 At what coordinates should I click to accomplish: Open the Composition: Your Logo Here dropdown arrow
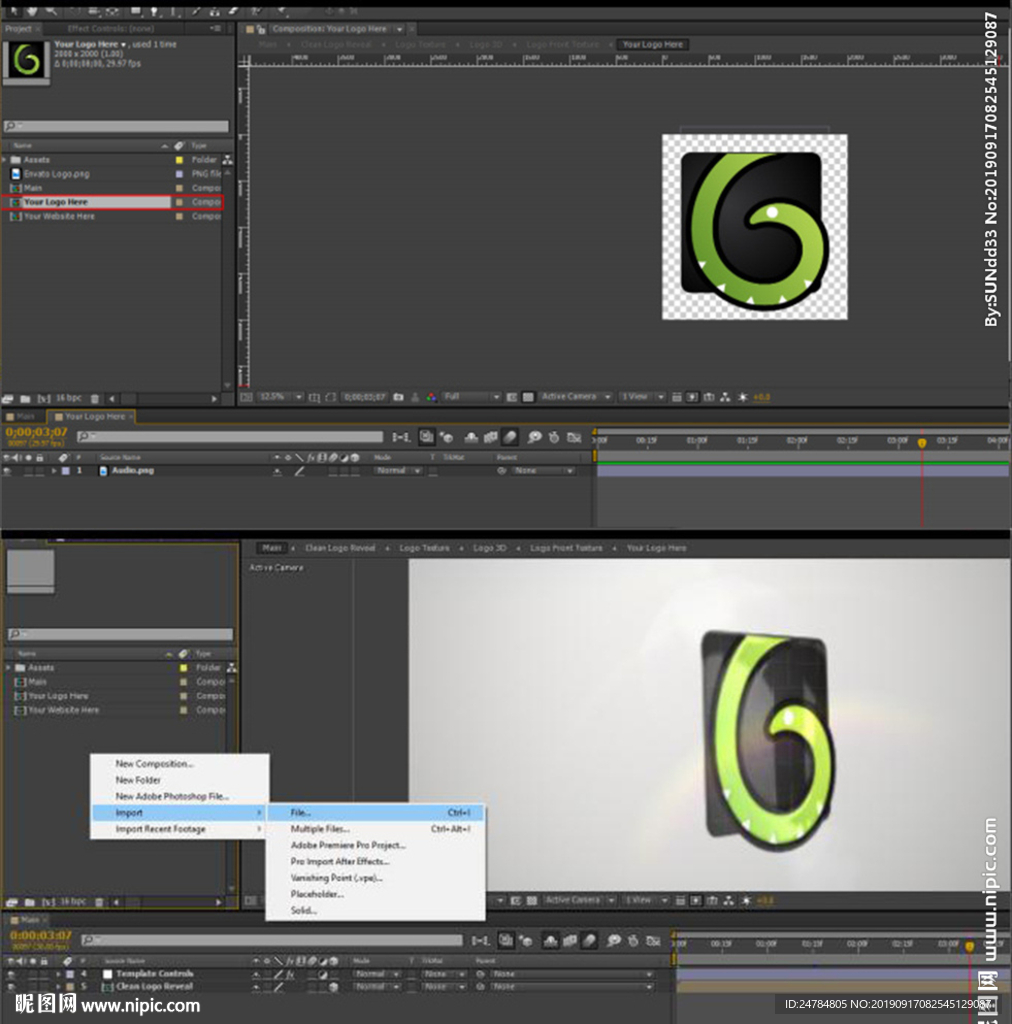pos(399,29)
